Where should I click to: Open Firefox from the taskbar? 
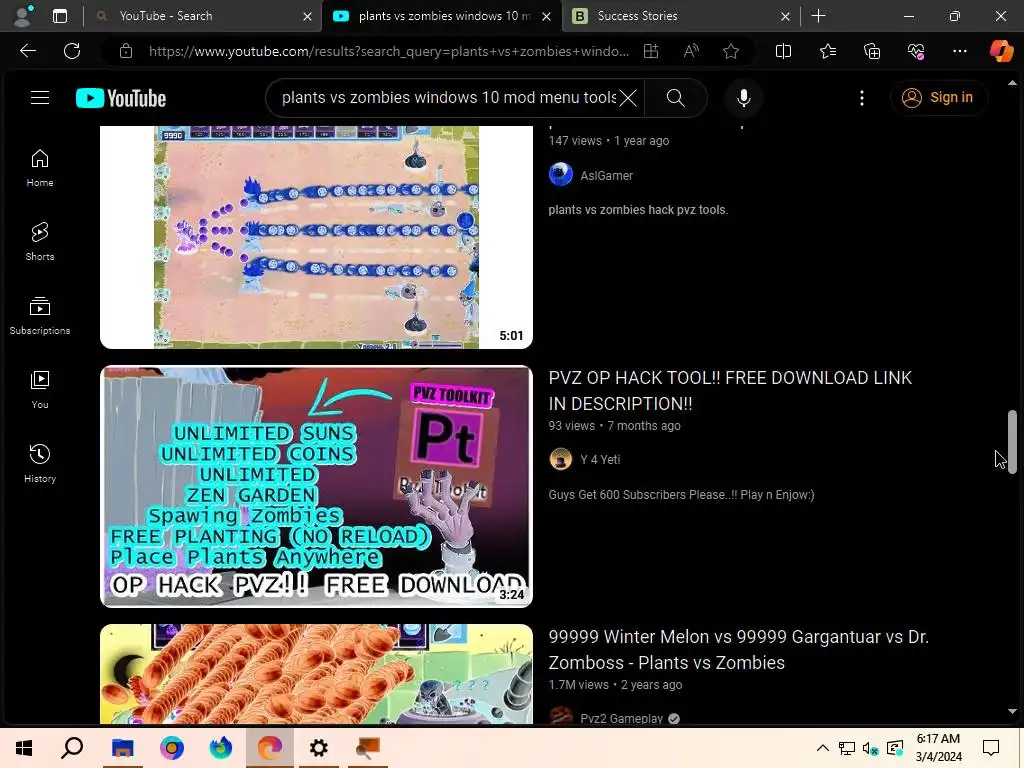tap(221, 748)
